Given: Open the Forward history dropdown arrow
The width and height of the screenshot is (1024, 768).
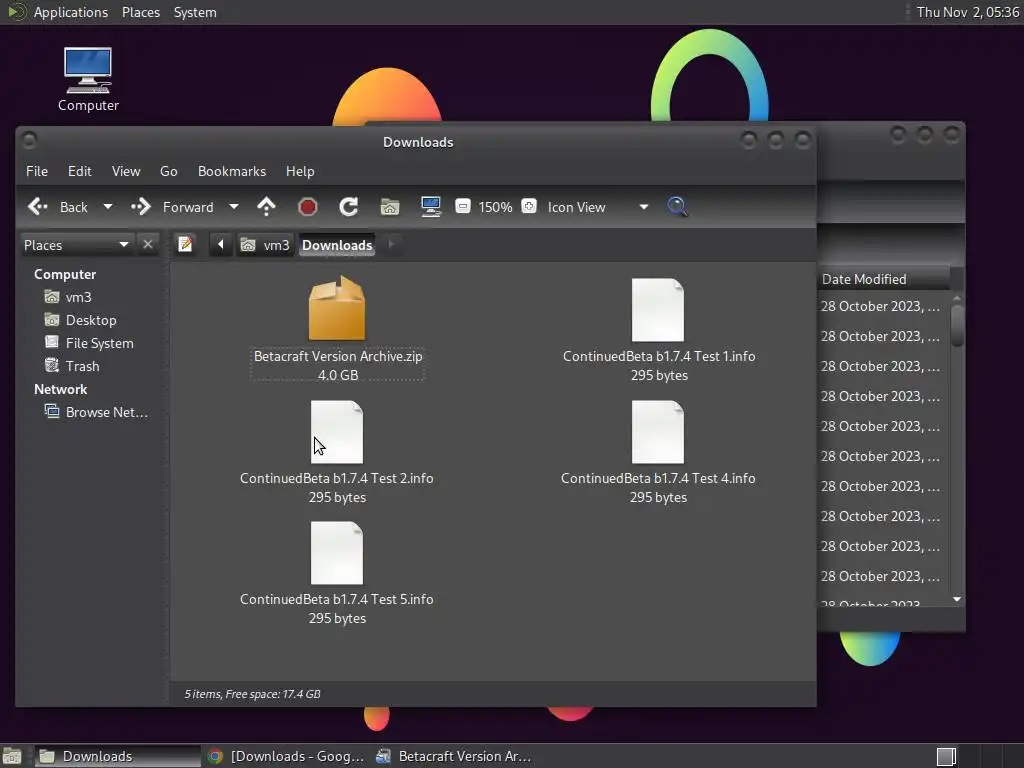Looking at the screenshot, I should coord(233,207).
